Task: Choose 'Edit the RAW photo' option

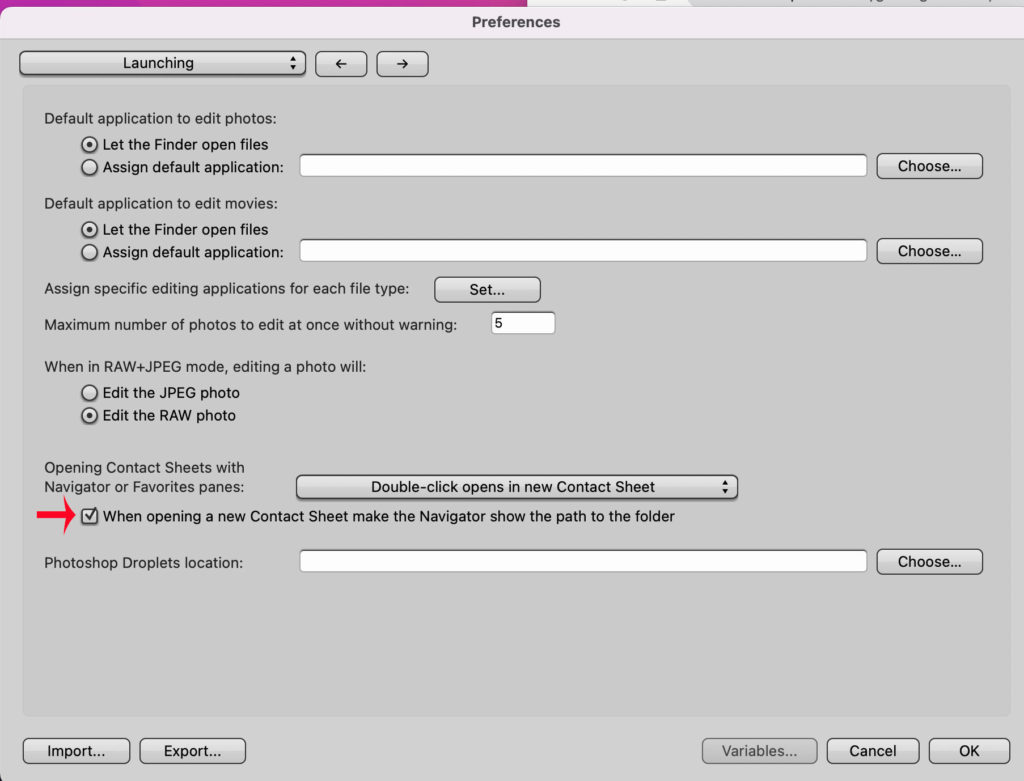Action: 90,415
